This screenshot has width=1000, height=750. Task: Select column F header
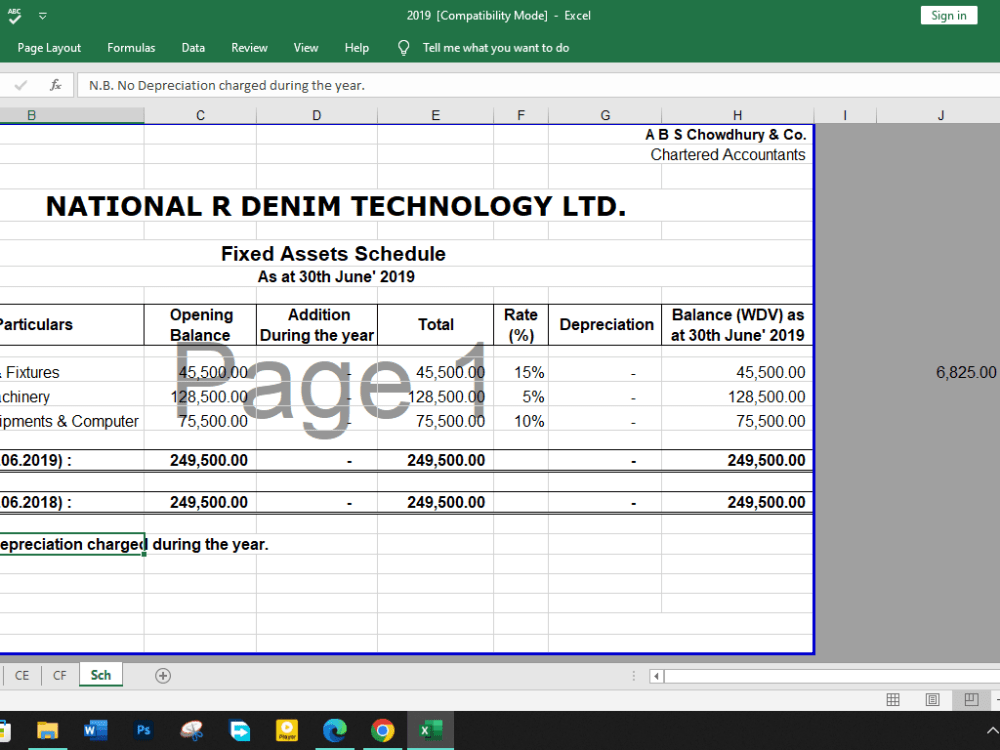521,115
